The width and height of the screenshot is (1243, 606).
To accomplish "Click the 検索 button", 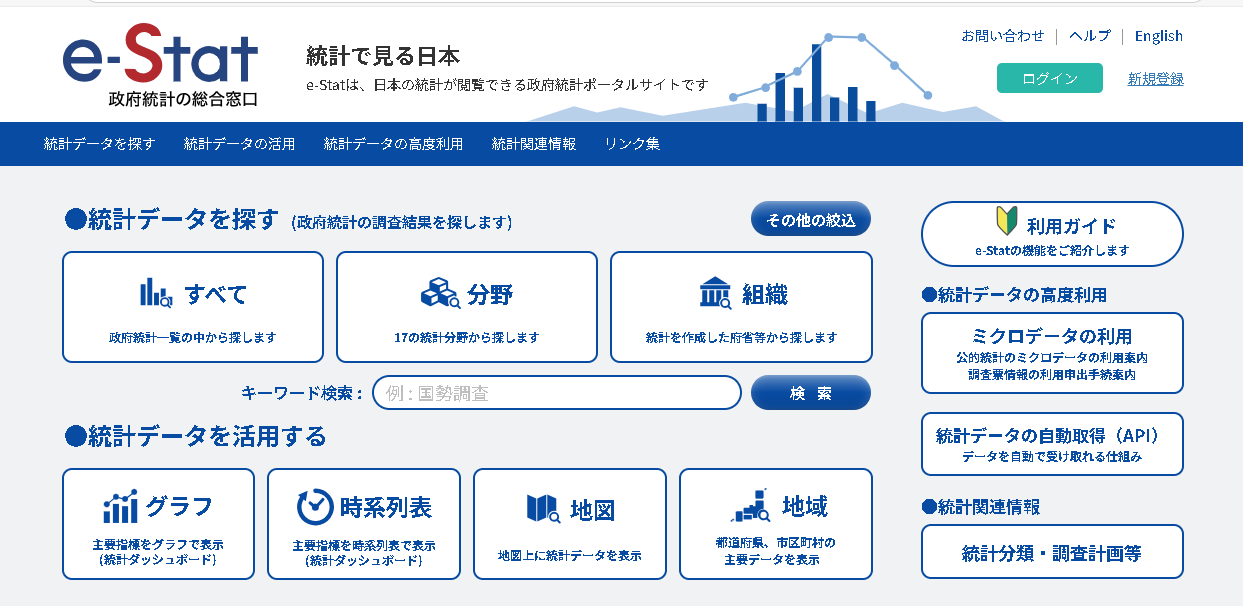I will pos(811,393).
